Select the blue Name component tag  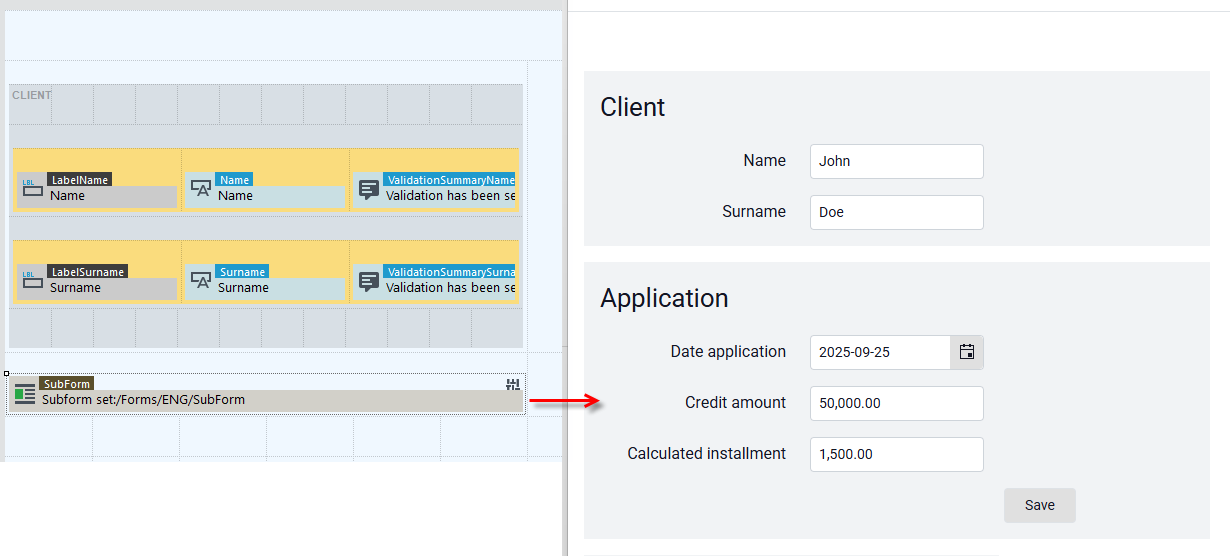coord(234,179)
